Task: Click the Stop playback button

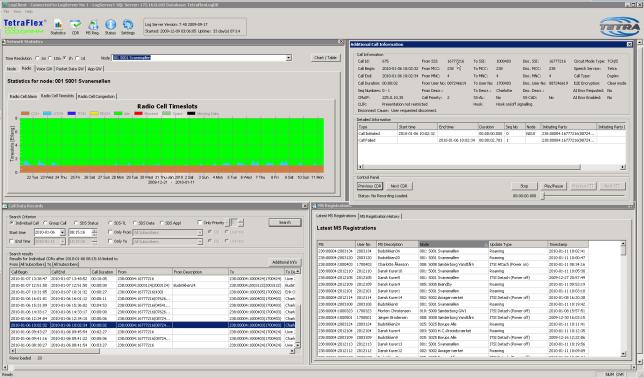Action: pyautogui.click(x=524, y=186)
